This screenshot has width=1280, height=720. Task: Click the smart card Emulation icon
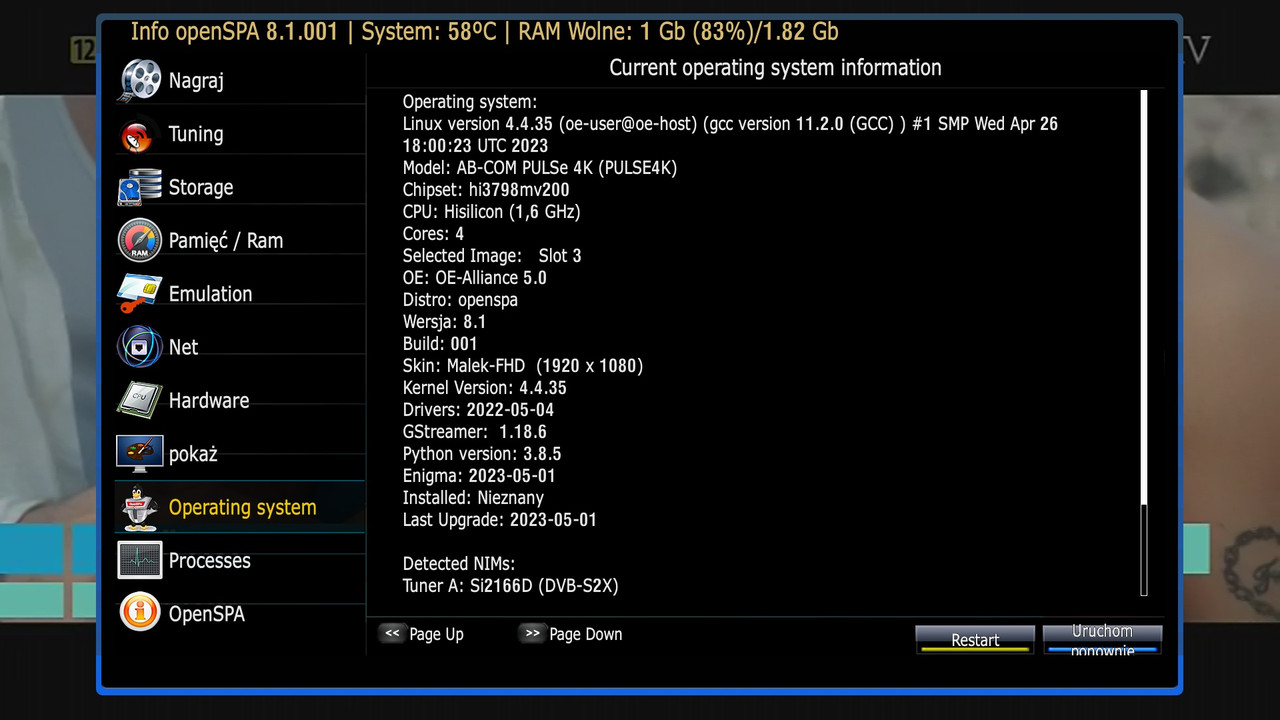139,294
